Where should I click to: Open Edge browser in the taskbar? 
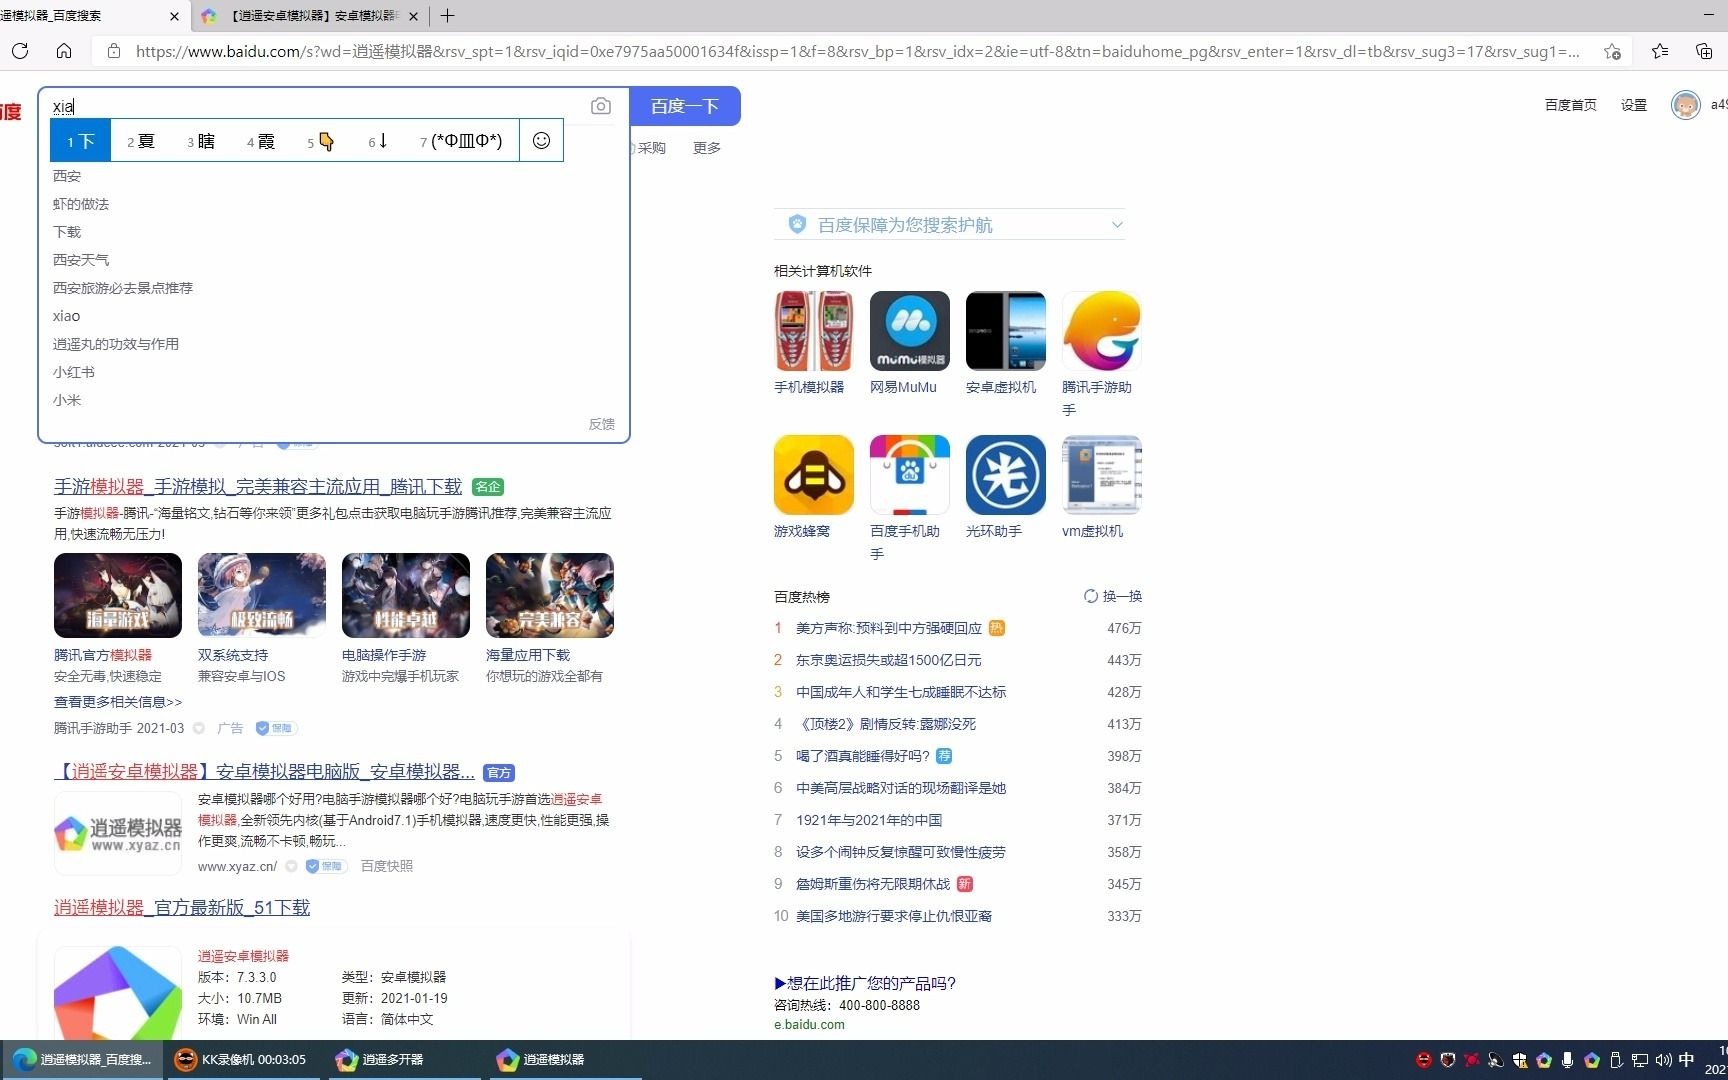(82, 1059)
